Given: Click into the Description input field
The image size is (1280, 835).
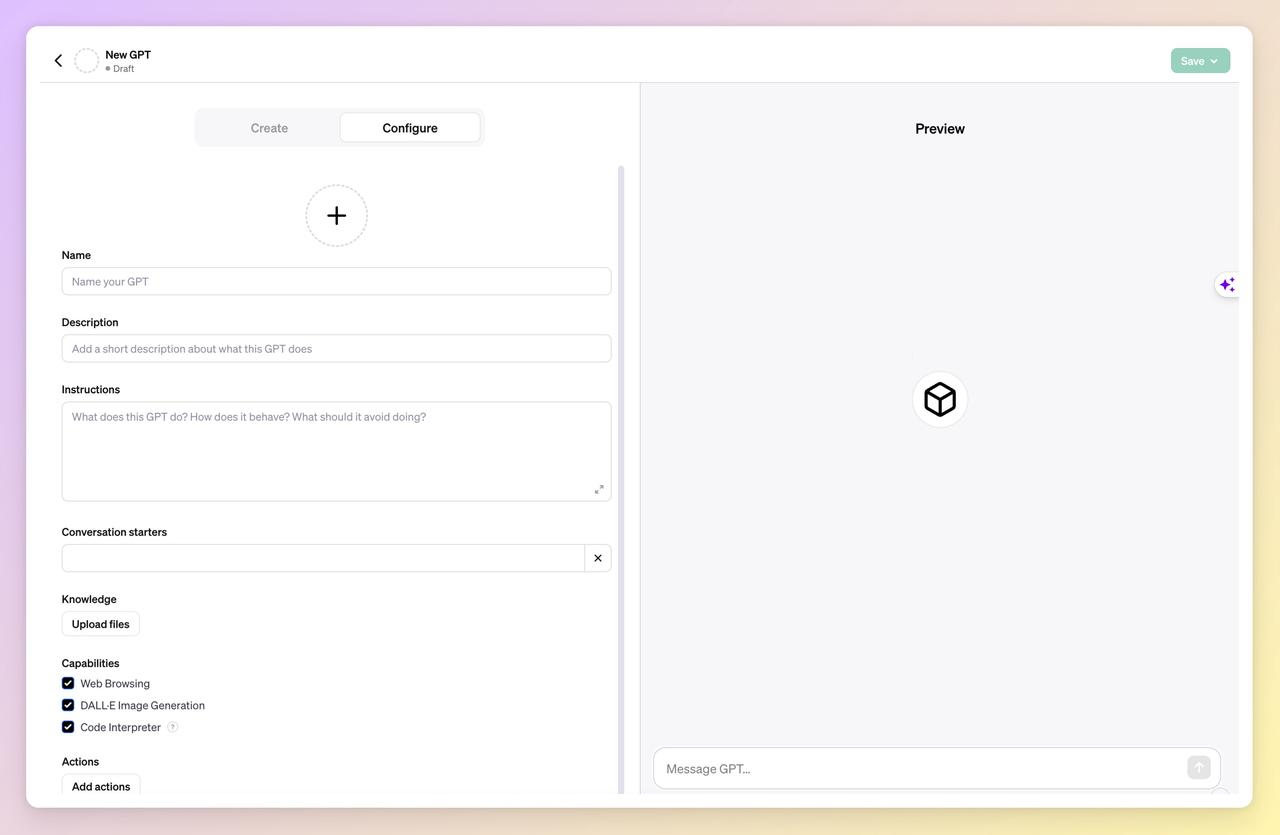Looking at the screenshot, I should point(336,348).
